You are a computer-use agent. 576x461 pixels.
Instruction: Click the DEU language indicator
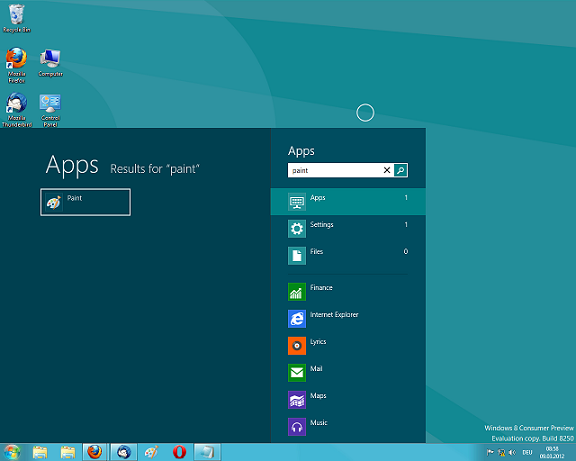[527, 453]
